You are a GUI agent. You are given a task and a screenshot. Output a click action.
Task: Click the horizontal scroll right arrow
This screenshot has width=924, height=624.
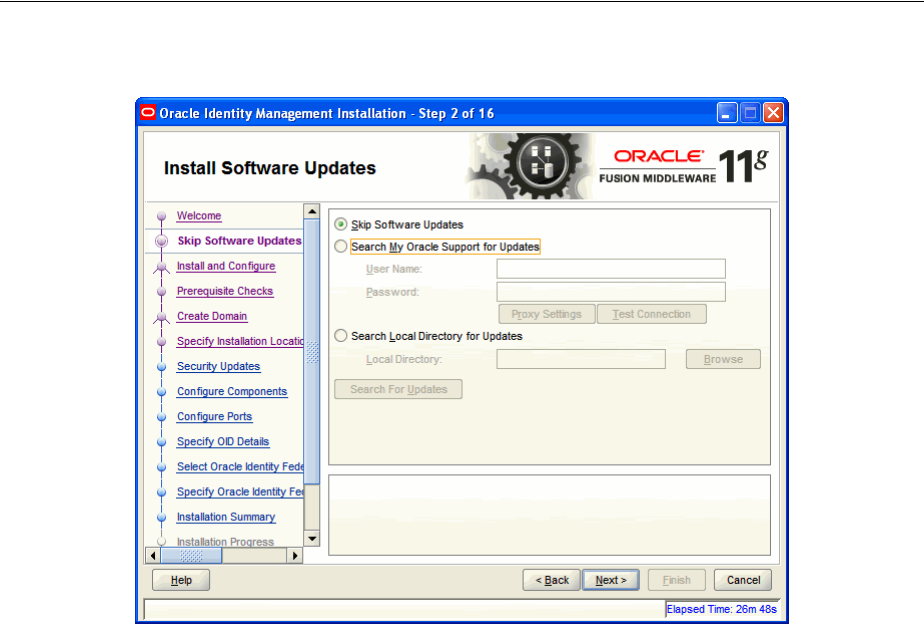(295, 555)
